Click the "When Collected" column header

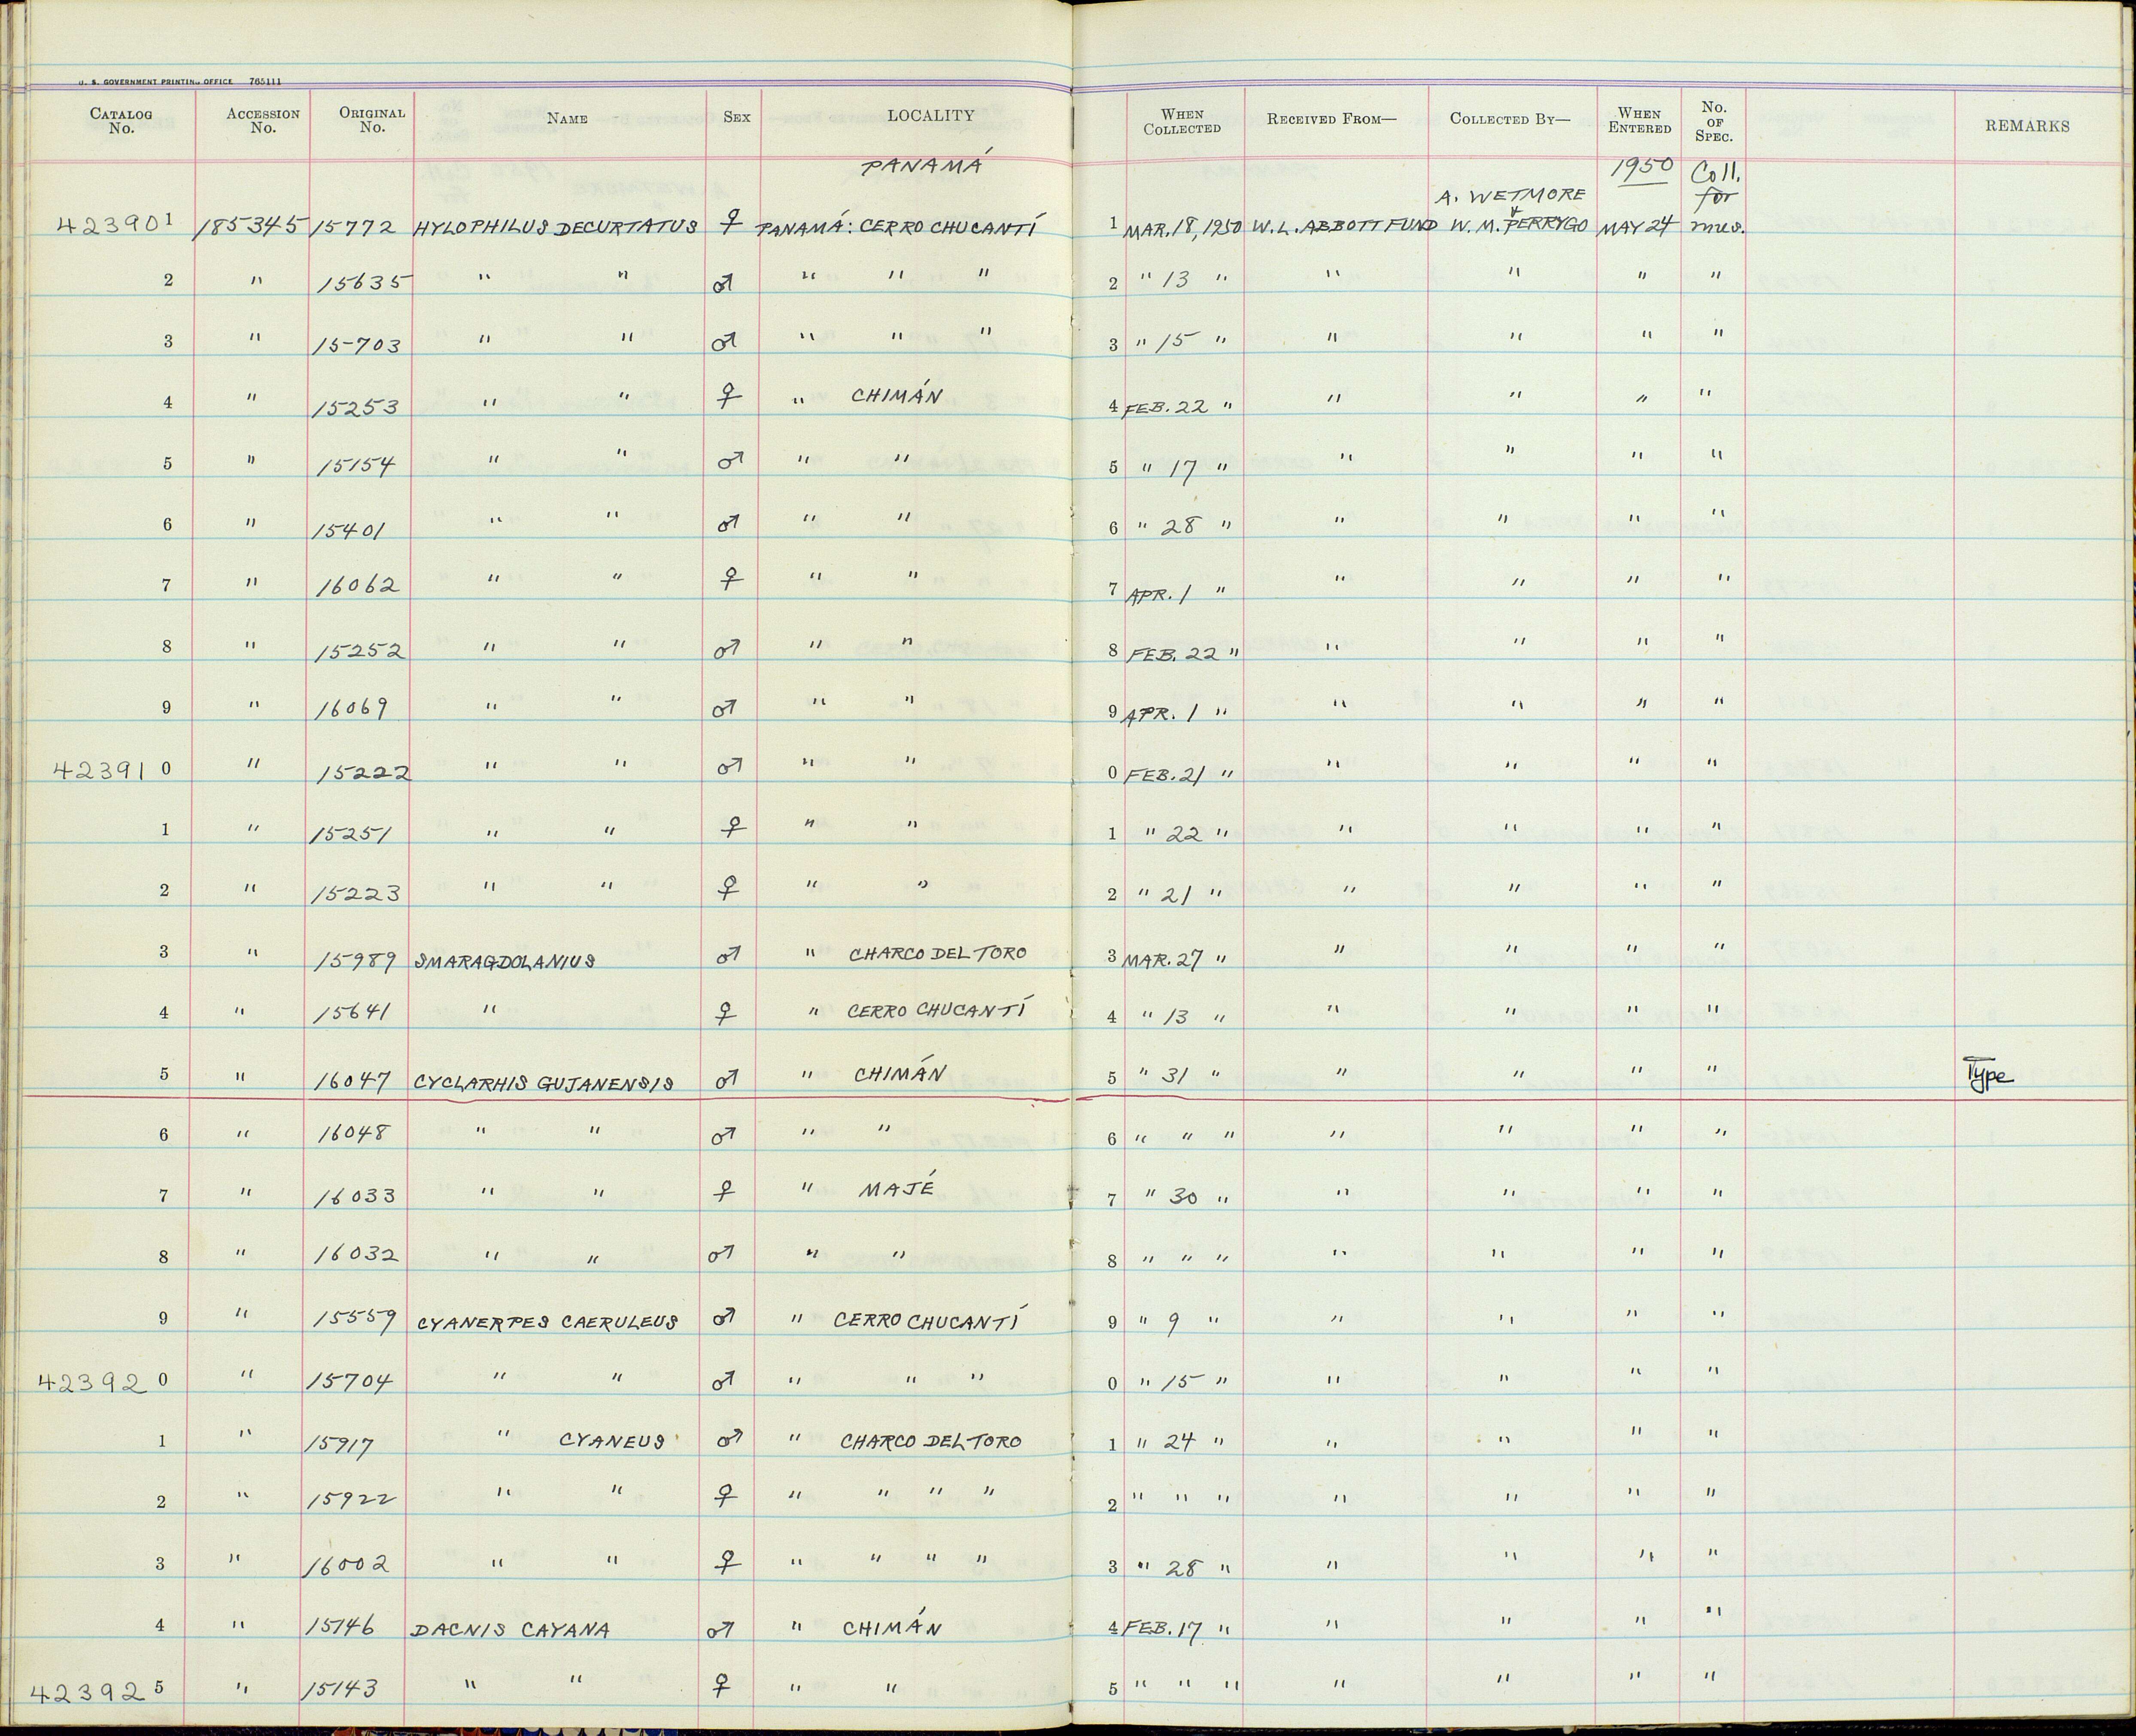1182,121
